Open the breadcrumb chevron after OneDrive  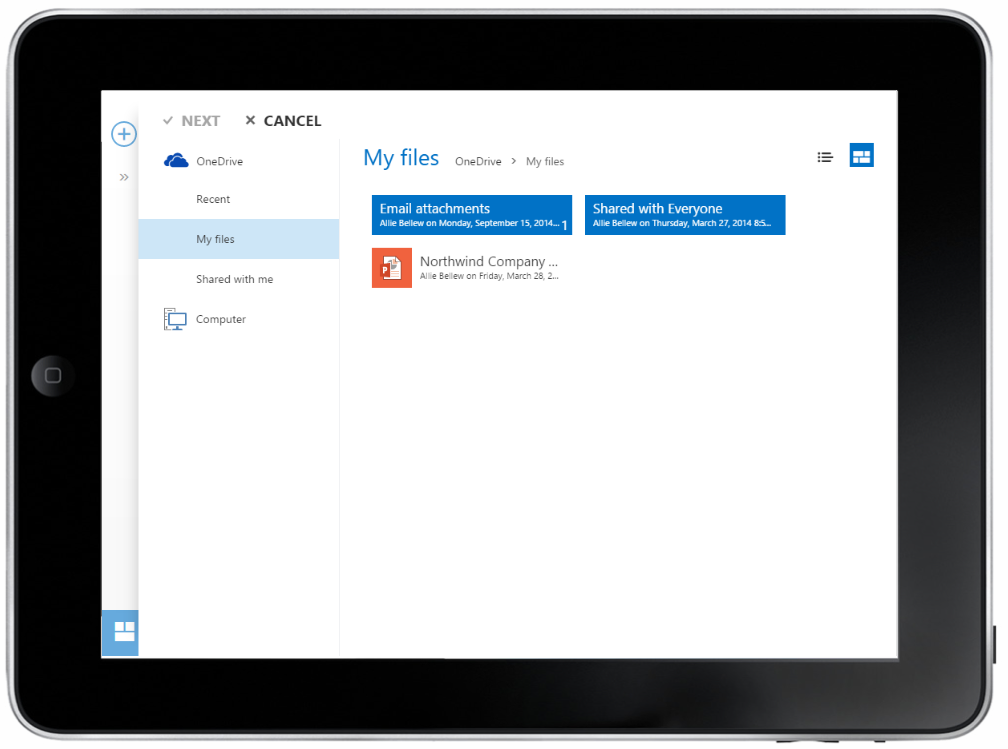[x=514, y=161]
